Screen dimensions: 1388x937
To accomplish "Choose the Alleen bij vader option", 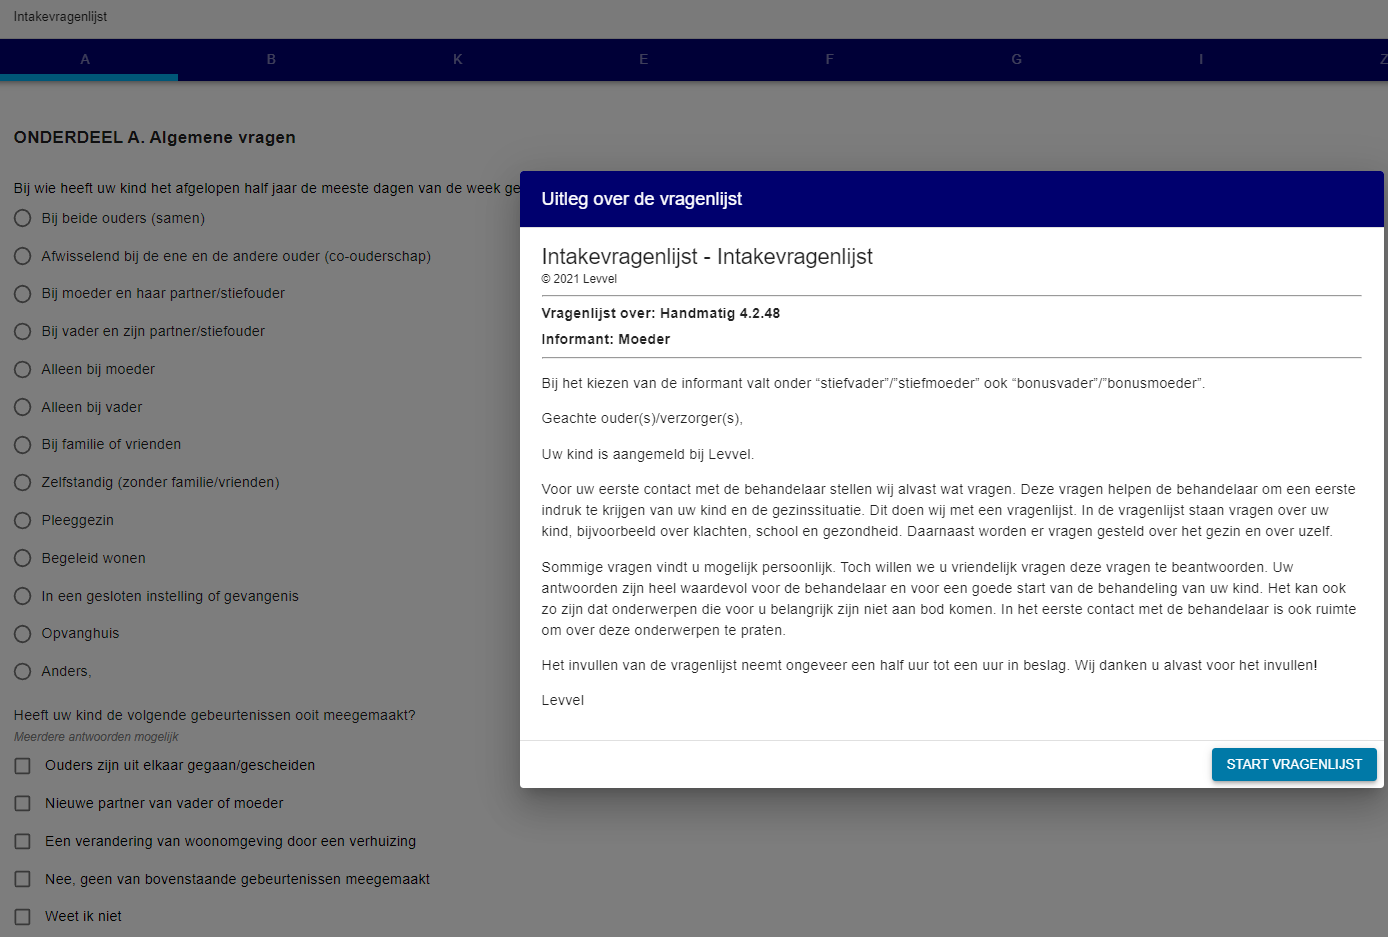I will coord(22,407).
